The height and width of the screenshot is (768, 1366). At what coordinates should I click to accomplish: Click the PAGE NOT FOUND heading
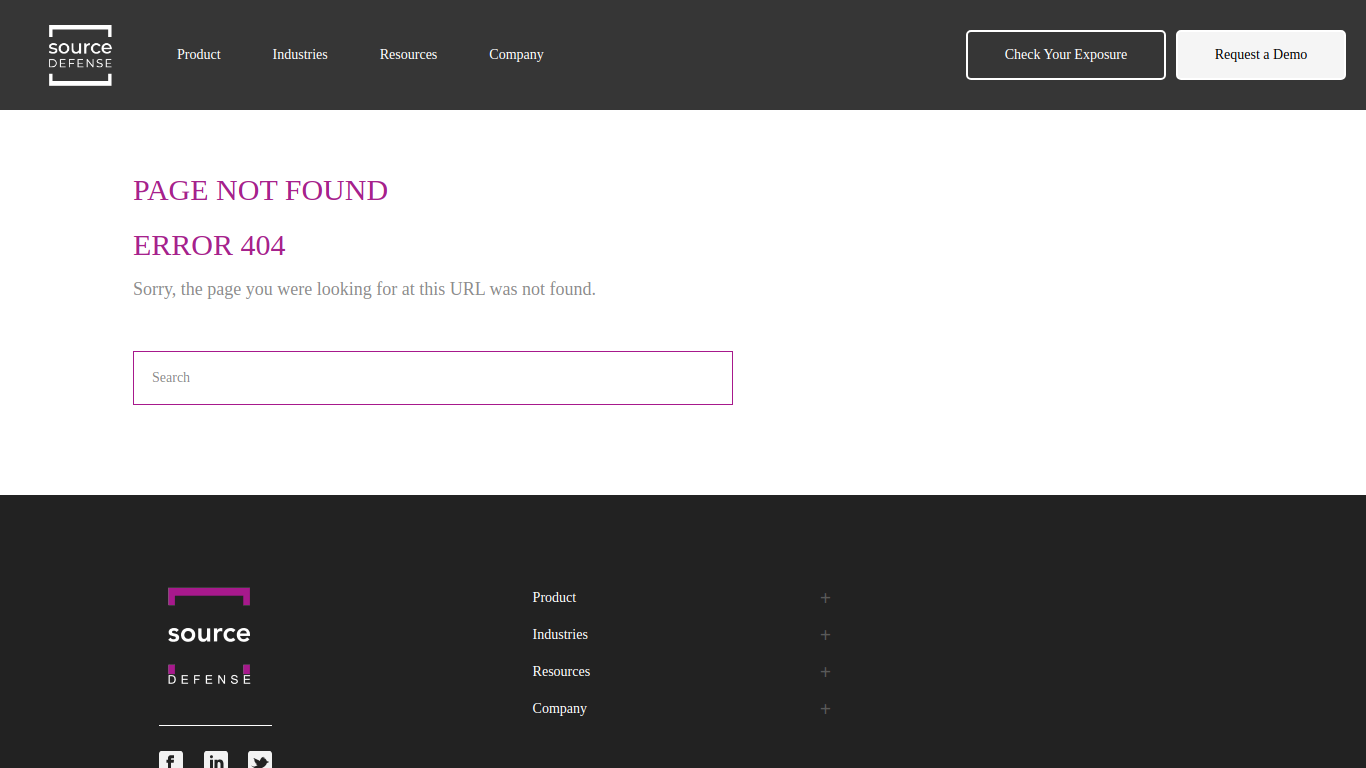[x=260, y=190]
